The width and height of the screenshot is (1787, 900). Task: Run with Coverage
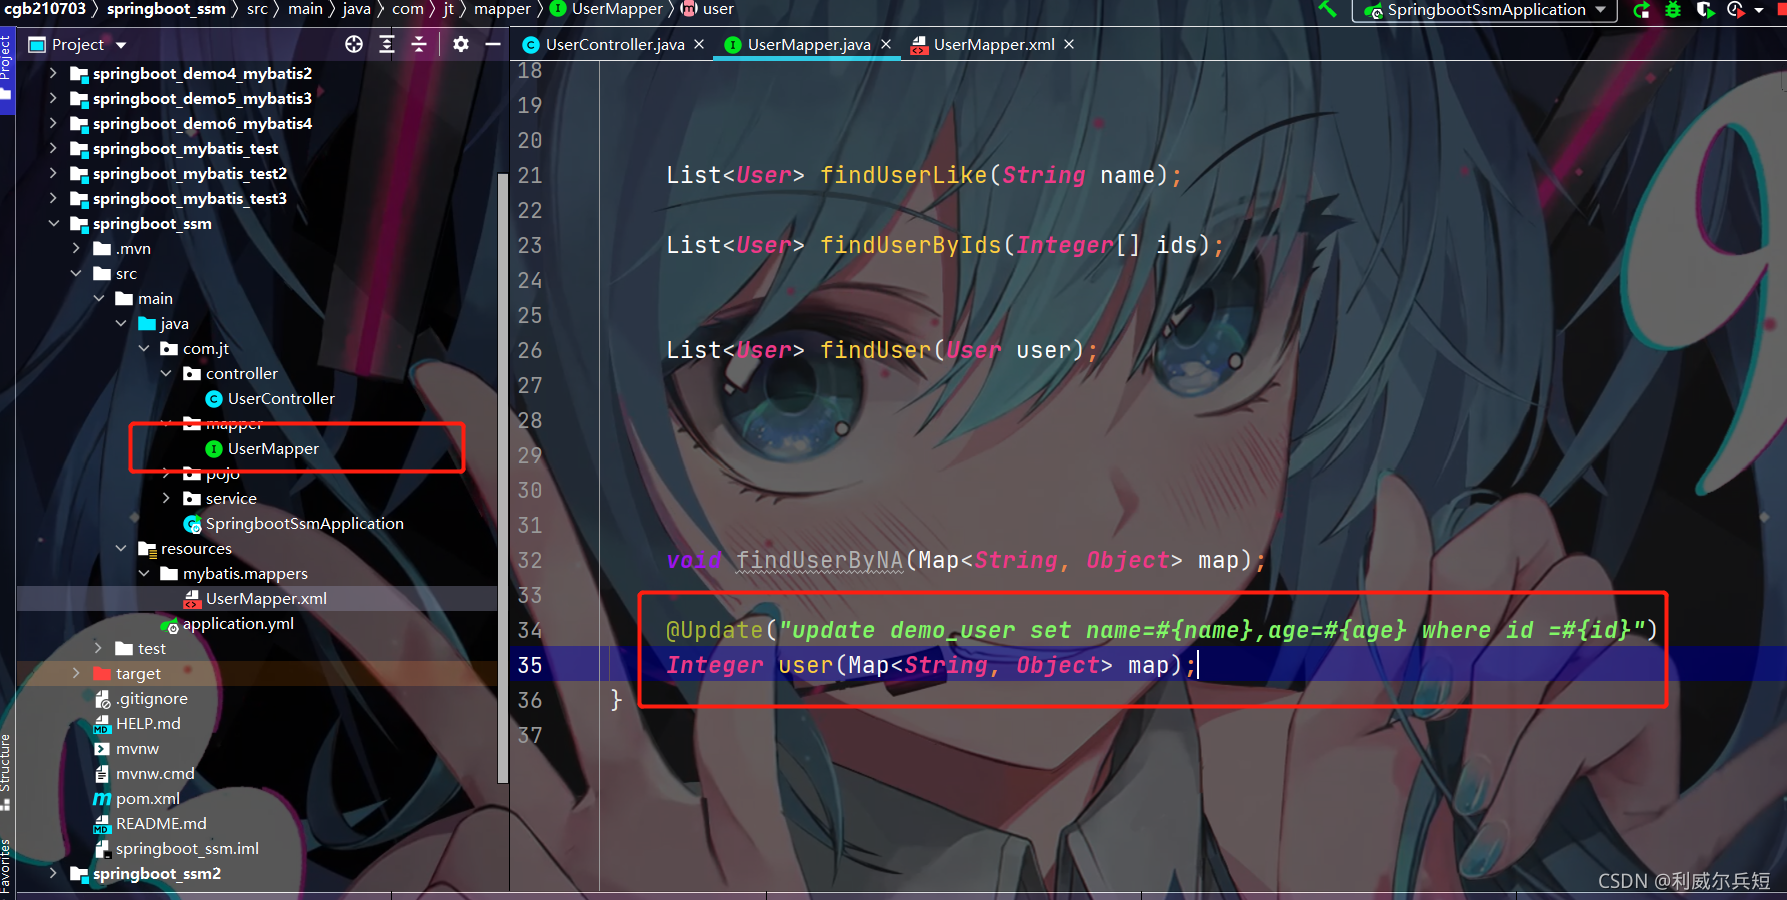(x=1708, y=10)
